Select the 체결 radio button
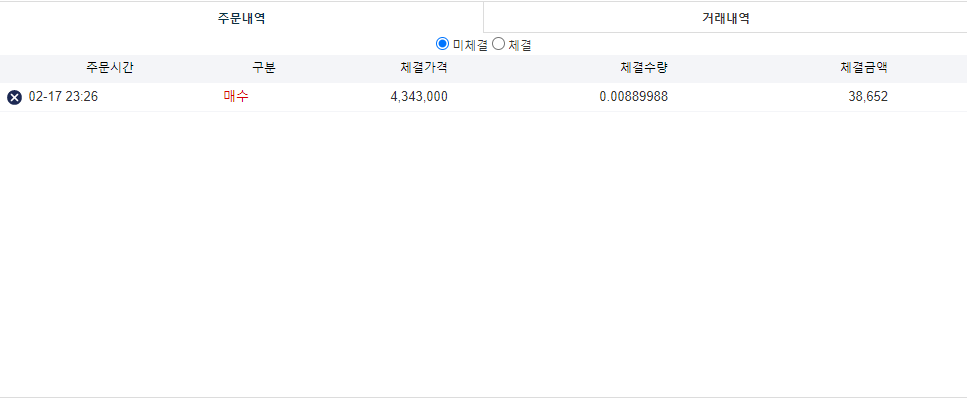Screen dimensions: 967x398 [x=498, y=44]
